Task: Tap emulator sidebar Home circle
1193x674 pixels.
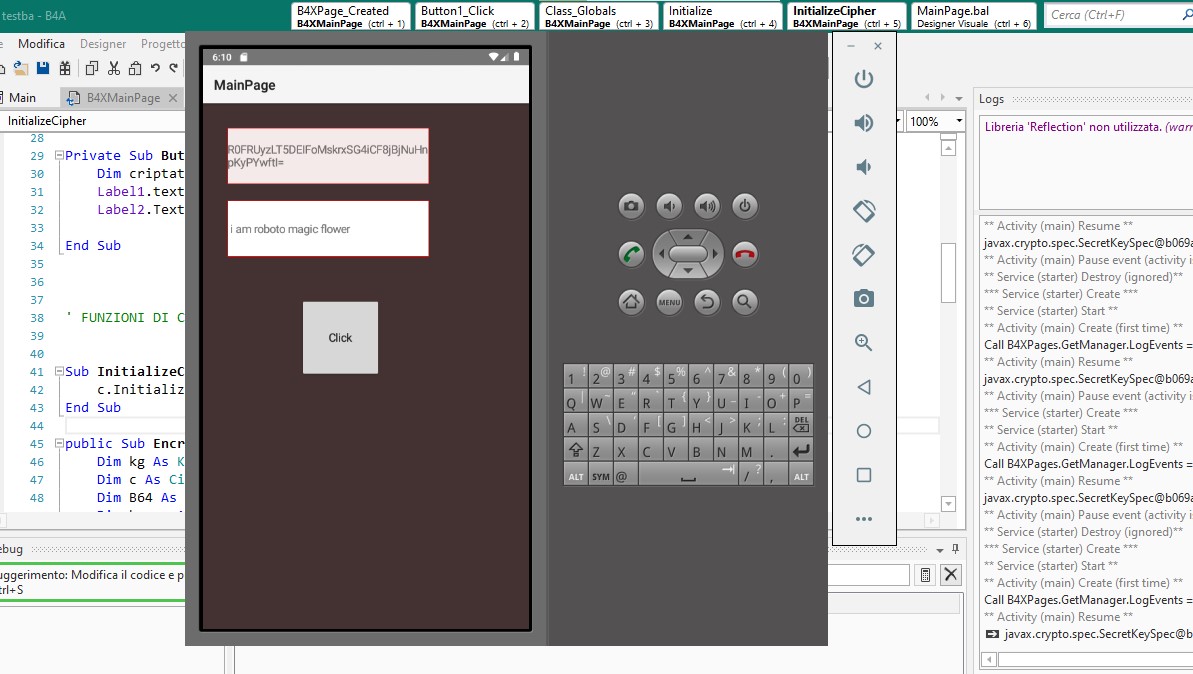Action: click(864, 431)
